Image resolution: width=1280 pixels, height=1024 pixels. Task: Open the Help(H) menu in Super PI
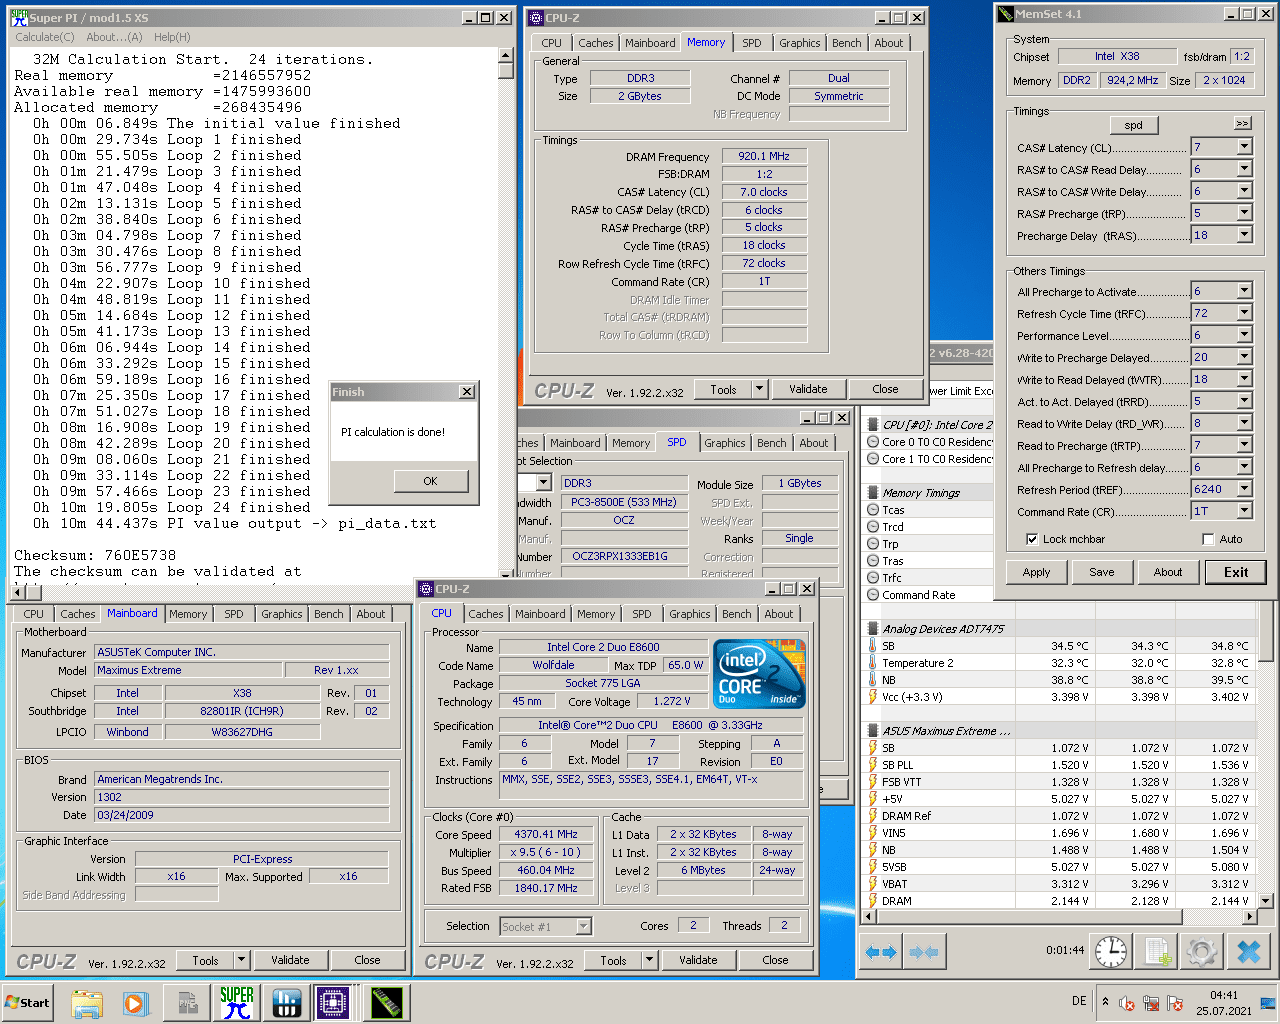pyautogui.click(x=172, y=37)
